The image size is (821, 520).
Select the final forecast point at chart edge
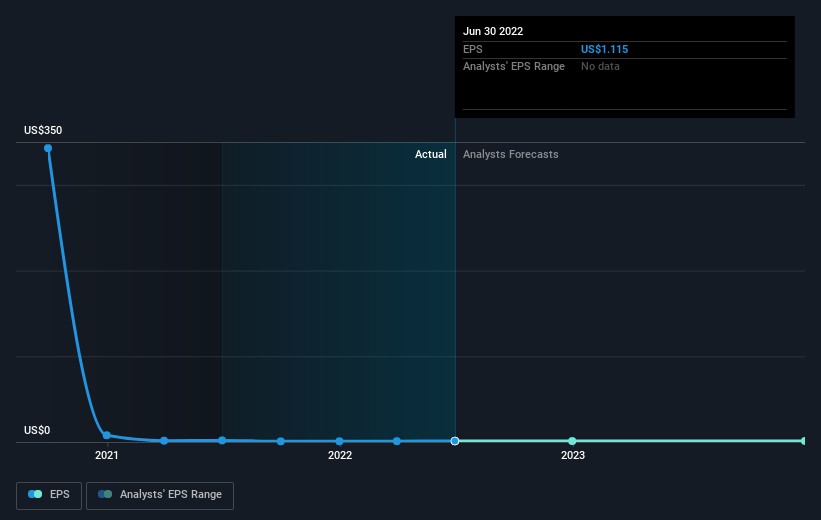tap(803, 441)
